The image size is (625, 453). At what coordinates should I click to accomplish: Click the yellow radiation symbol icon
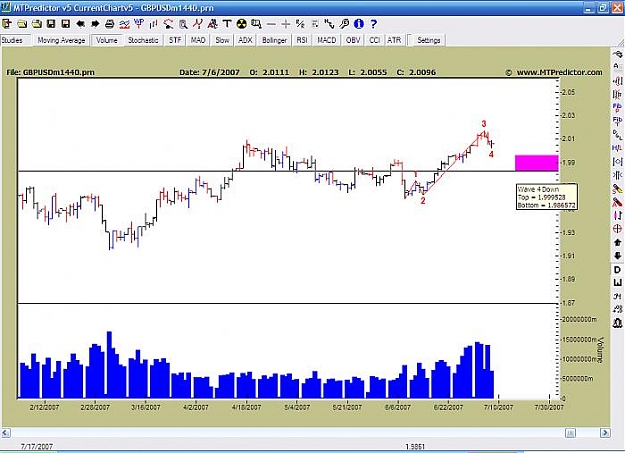242,24
